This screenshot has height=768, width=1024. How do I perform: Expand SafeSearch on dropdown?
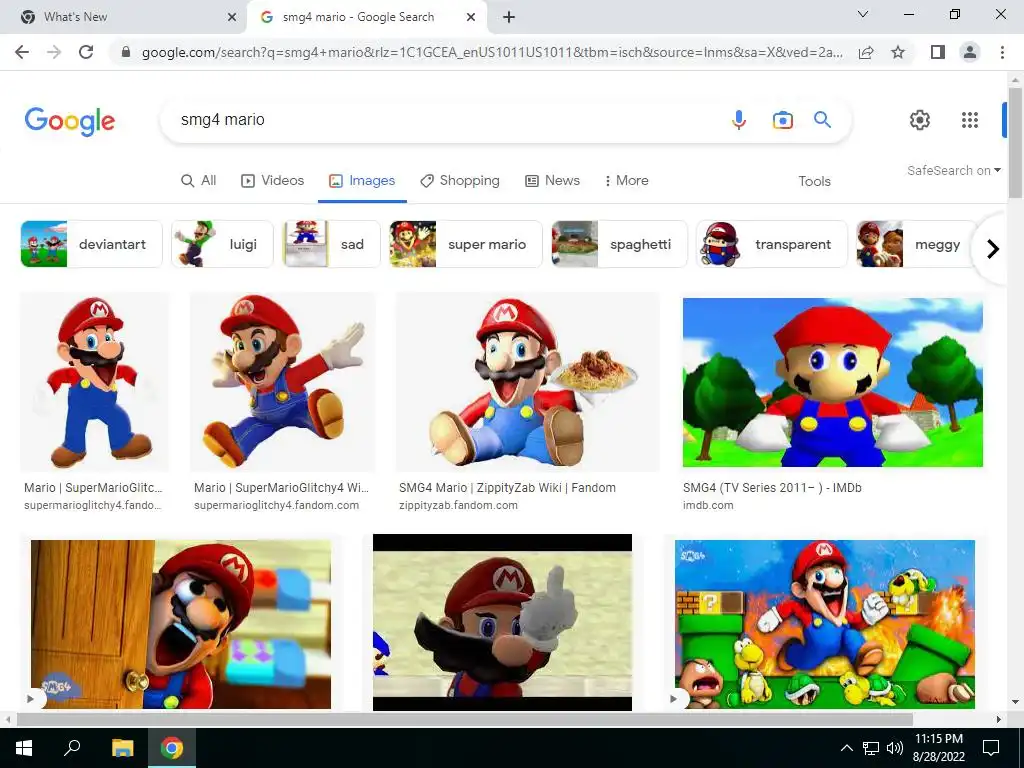(x=953, y=170)
